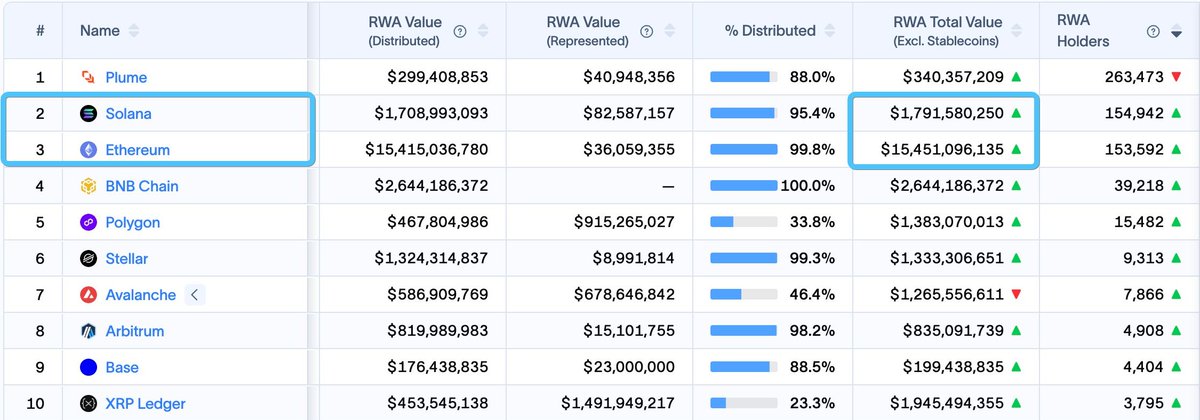
Task: Click the 88.0% distribution bar for Plume
Action: click(743, 77)
